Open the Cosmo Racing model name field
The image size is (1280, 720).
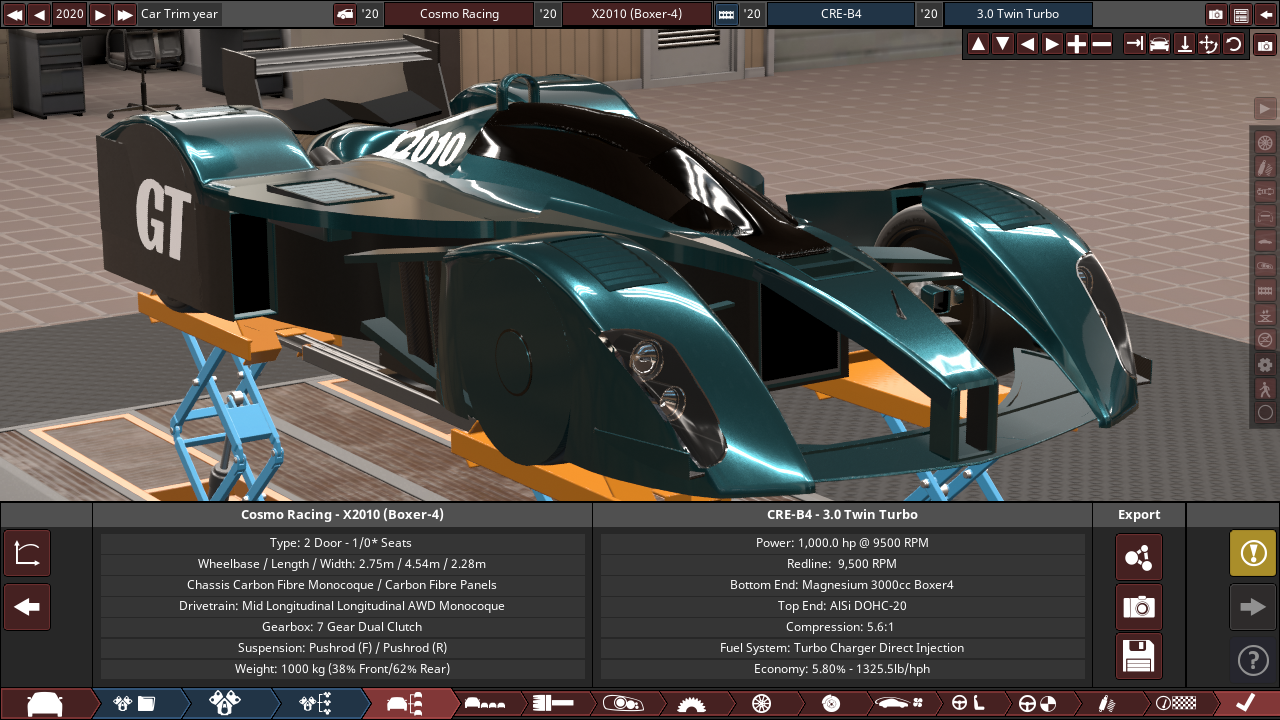[459, 14]
